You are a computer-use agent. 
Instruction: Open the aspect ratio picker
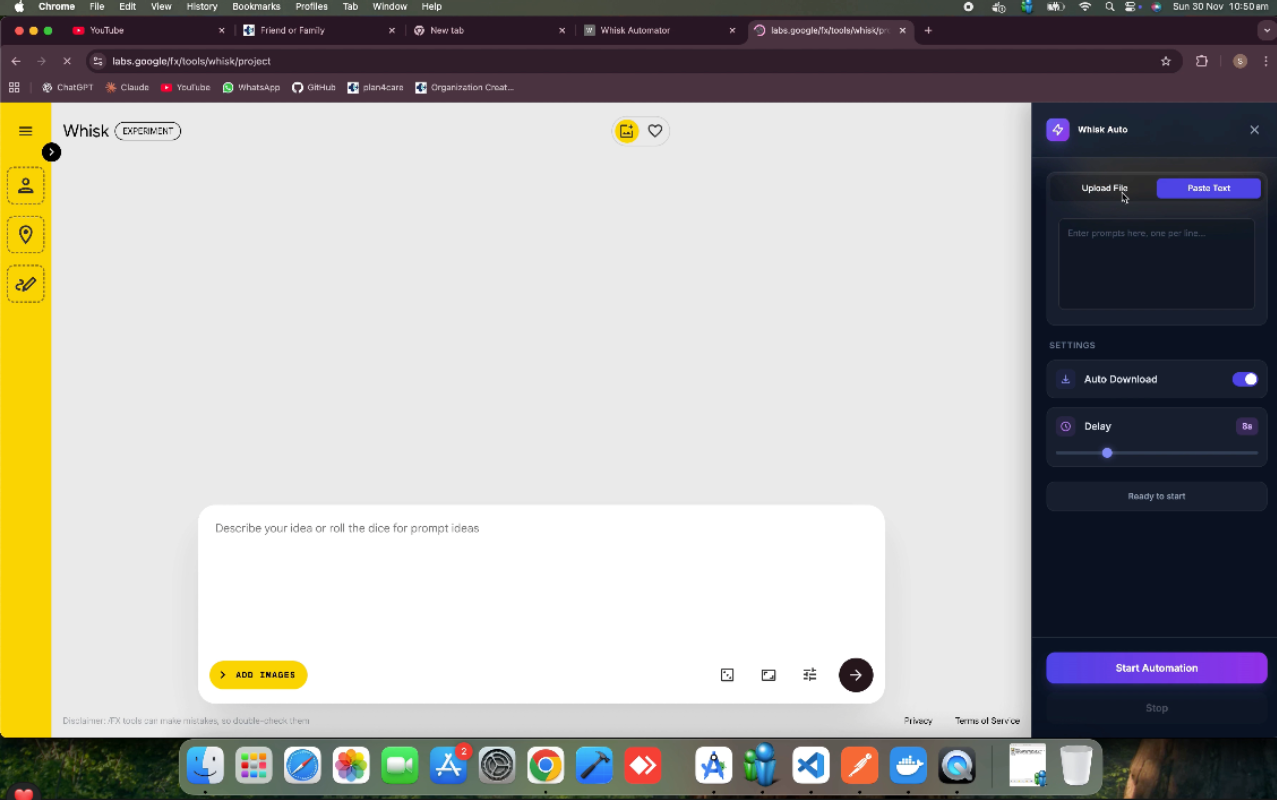(768, 675)
